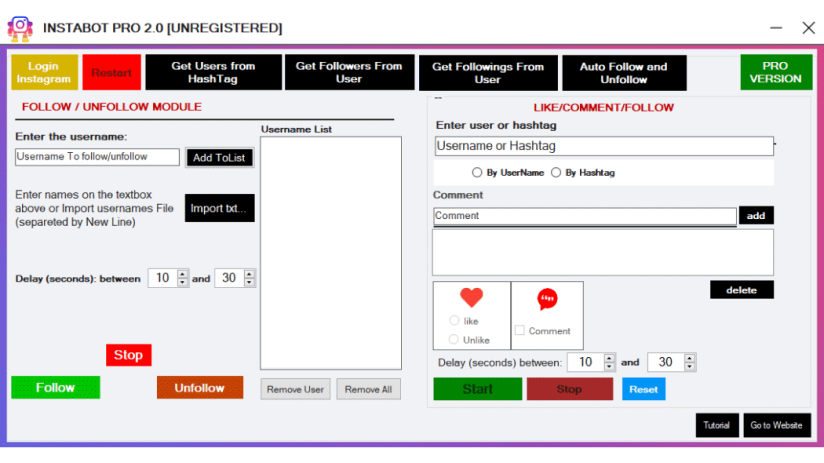
Task: Minimize the Instabot Pro window
Action: tap(776, 28)
